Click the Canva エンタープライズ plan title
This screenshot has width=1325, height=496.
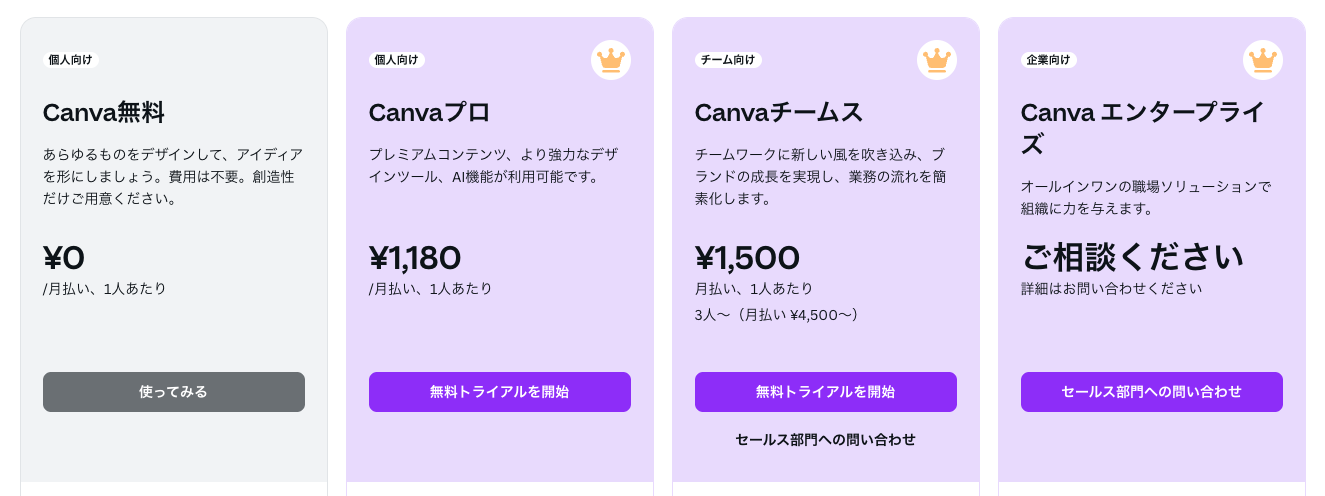coord(1143,128)
